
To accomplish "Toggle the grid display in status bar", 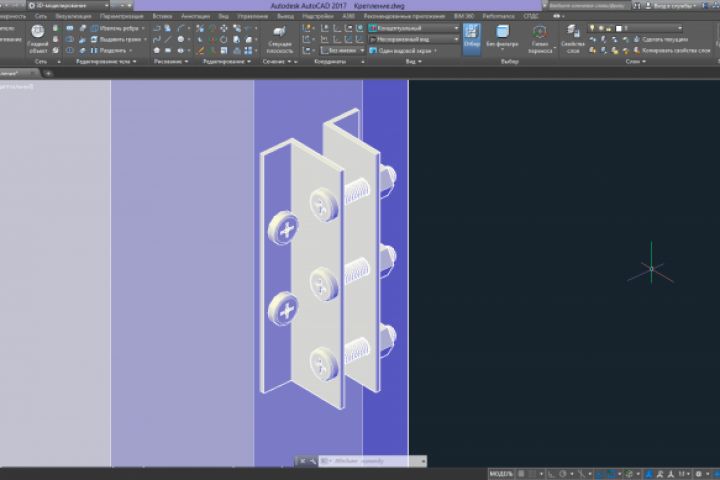I will 521,474.
